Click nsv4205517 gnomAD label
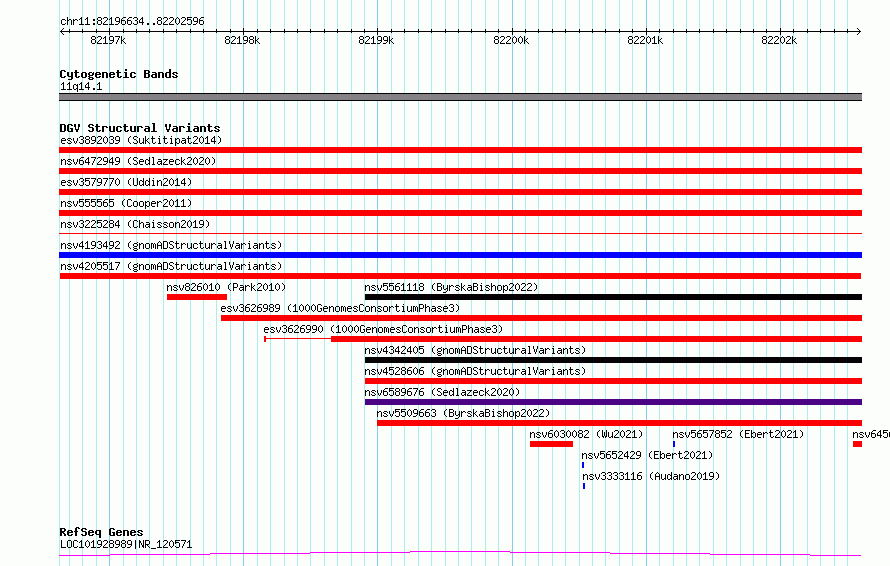Viewport: 890px width, 566px height. (171, 266)
